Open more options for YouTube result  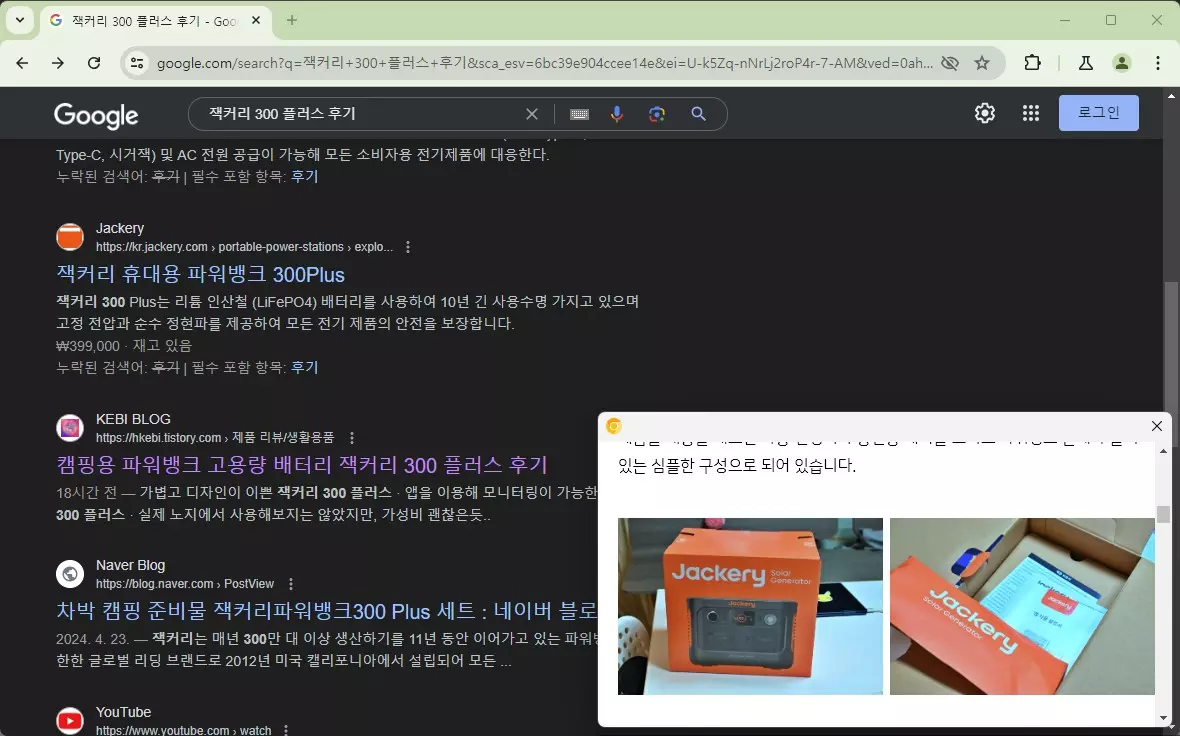point(285,730)
